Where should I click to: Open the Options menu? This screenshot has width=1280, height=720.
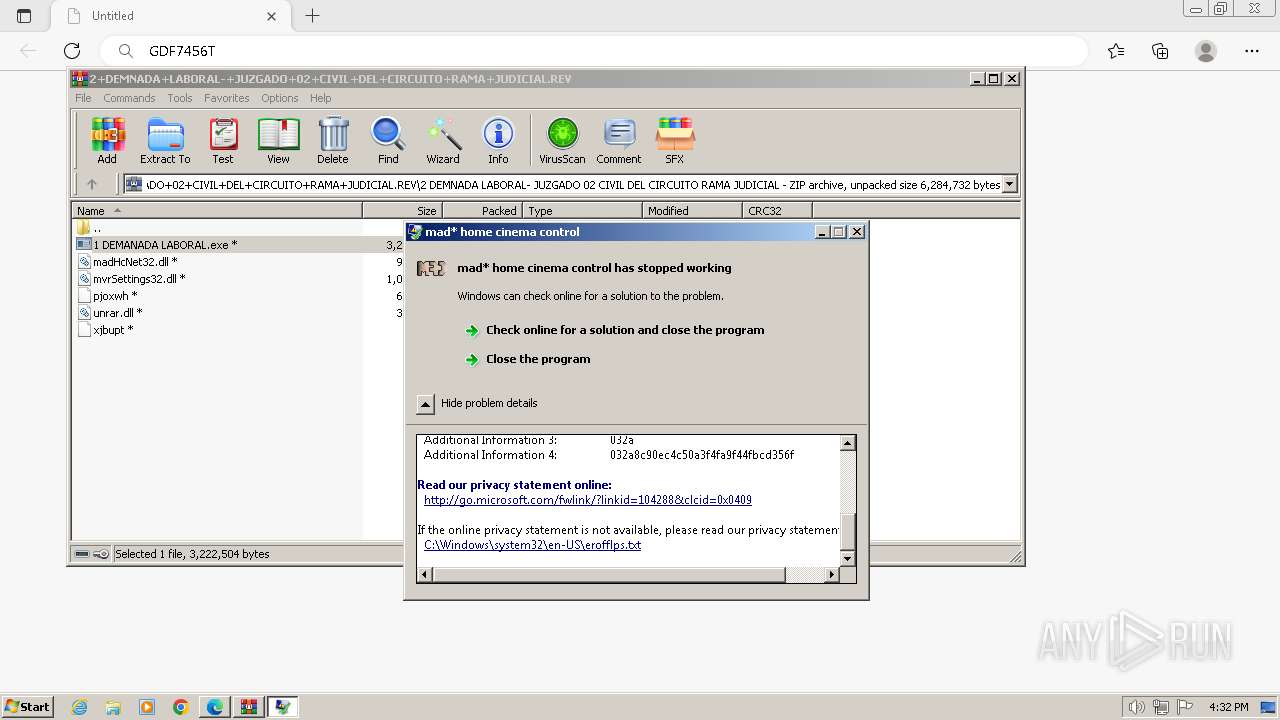click(x=280, y=98)
